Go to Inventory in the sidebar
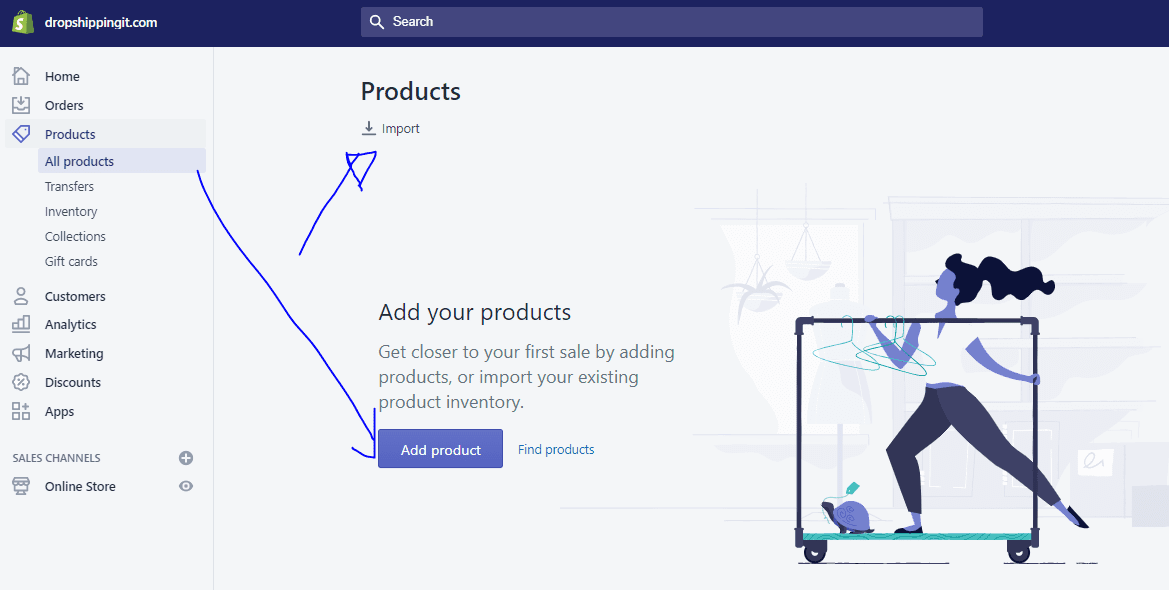The image size is (1169, 590). tap(71, 212)
